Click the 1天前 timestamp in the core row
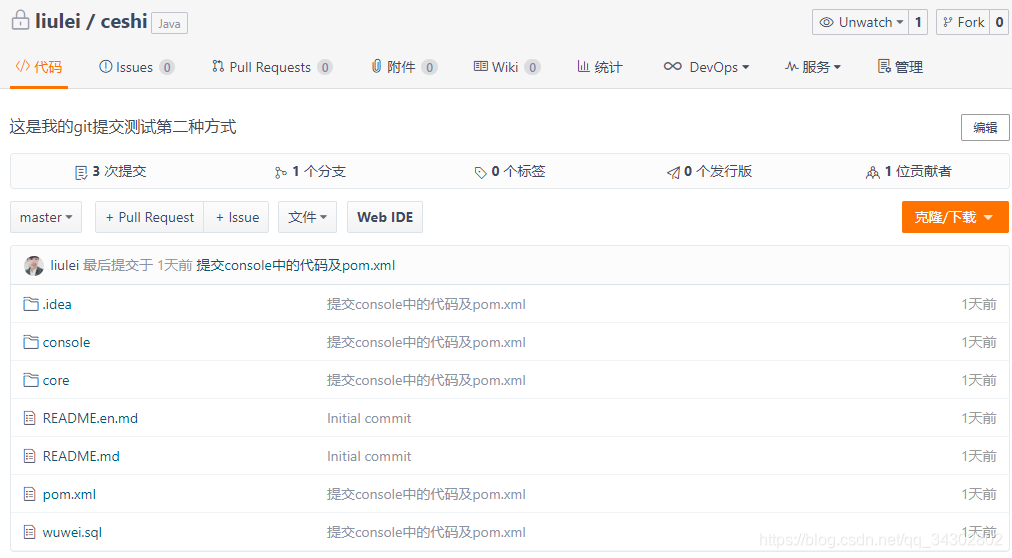The width and height of the screenshot is (1012, 558). (x=979, y=380)
